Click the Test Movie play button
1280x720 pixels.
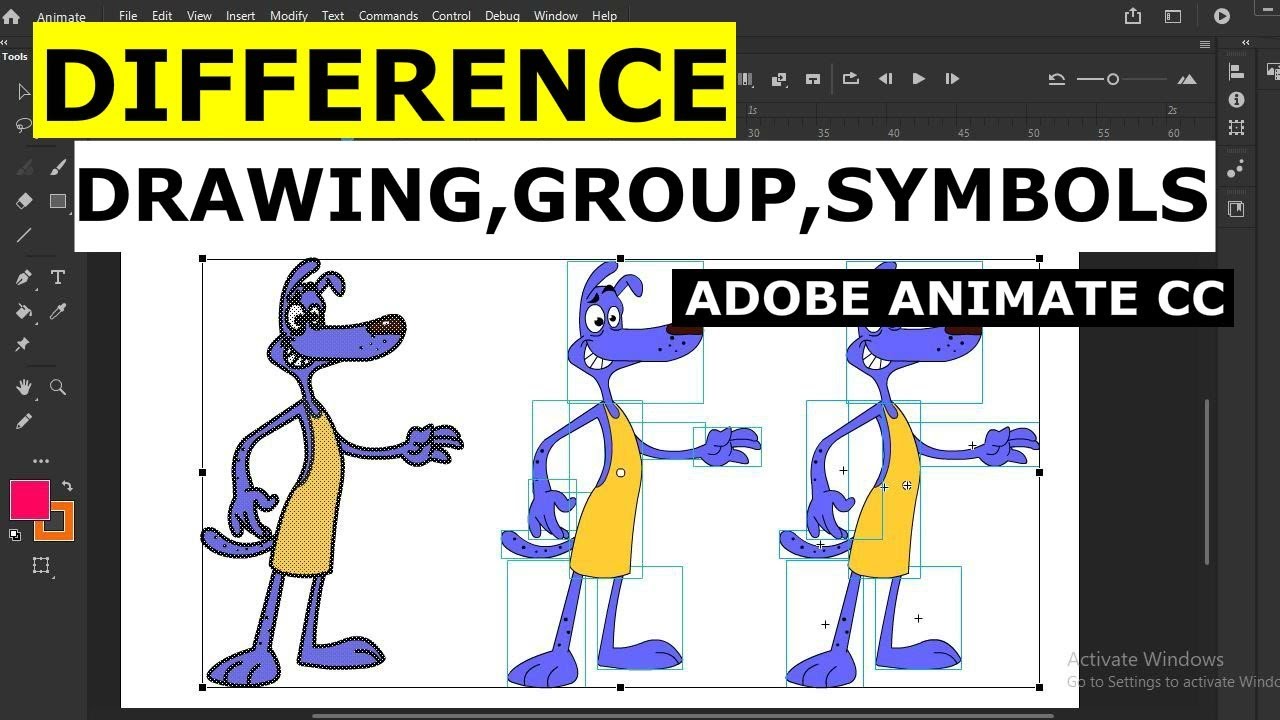tap(1222, 16)
